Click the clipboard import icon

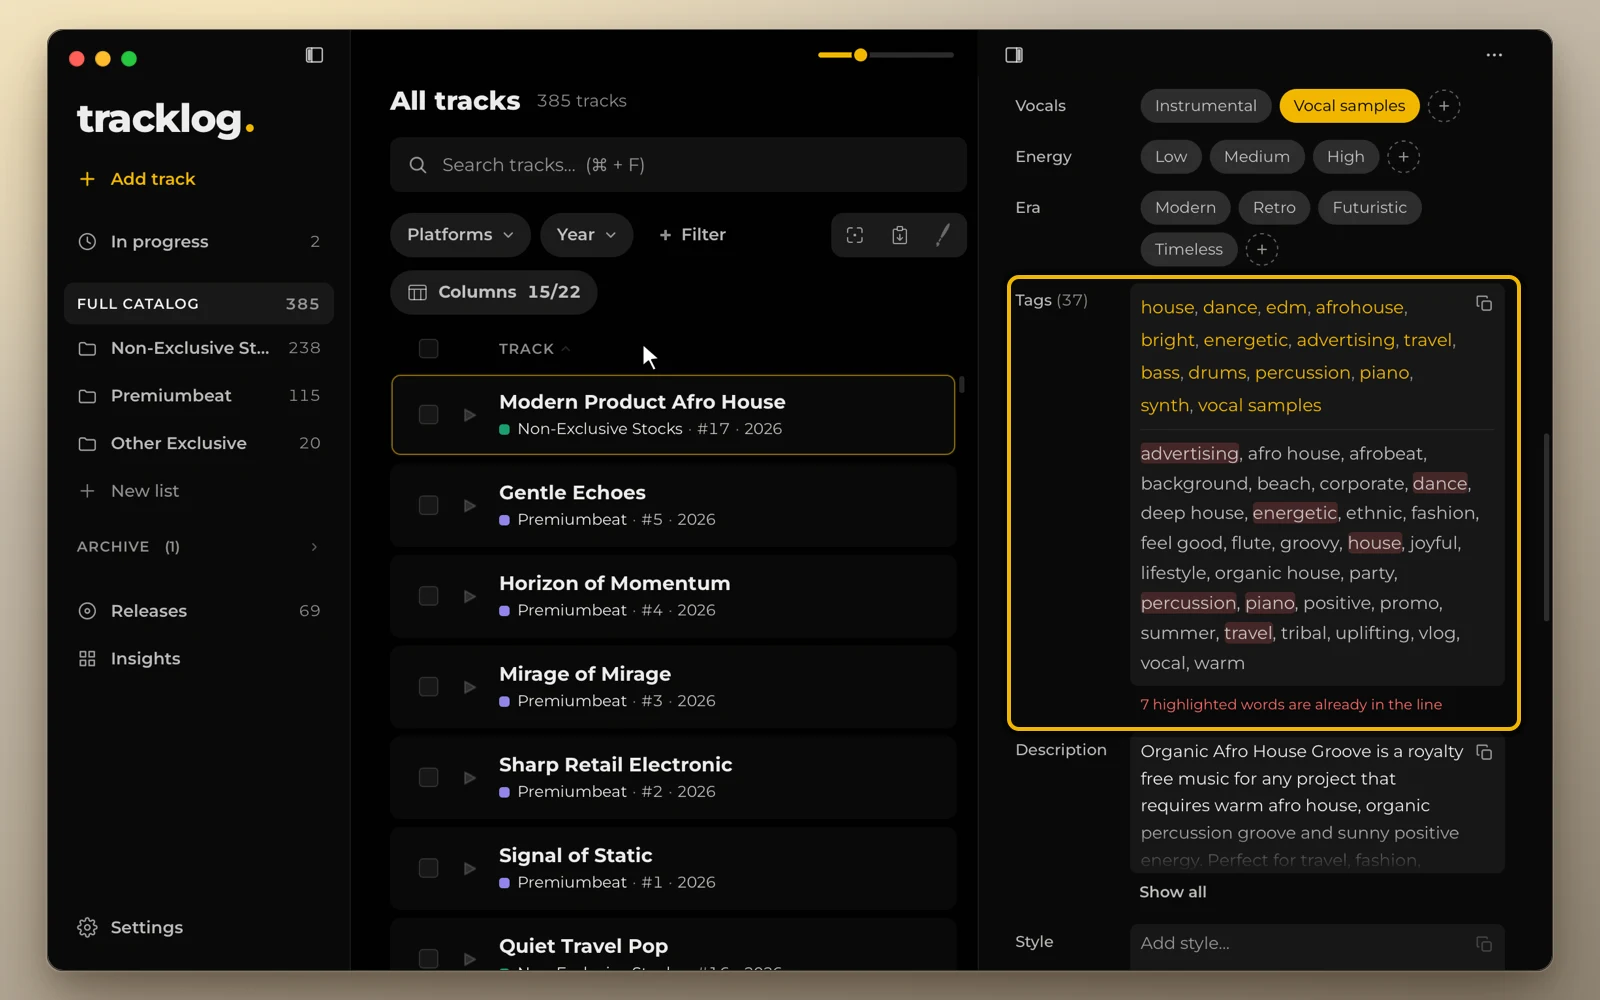(x=900, y=235)
